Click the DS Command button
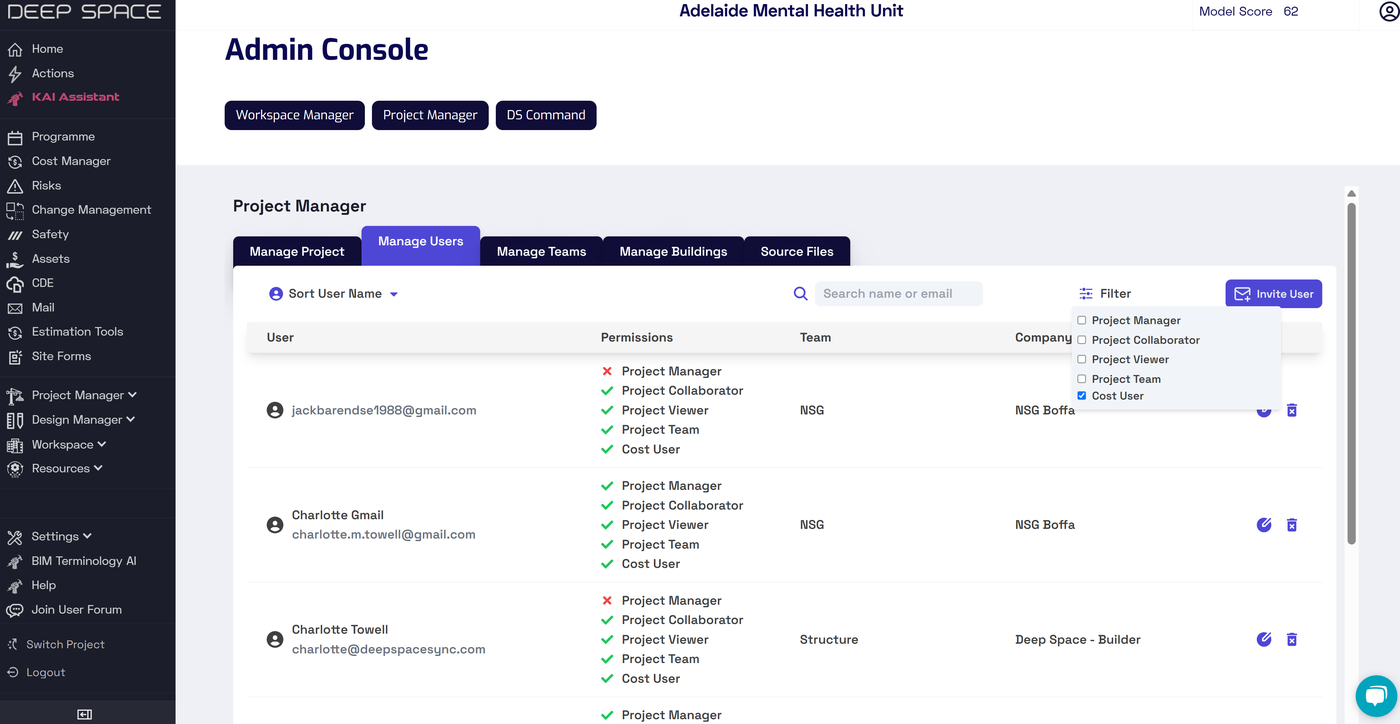 (x=546, y=115)
